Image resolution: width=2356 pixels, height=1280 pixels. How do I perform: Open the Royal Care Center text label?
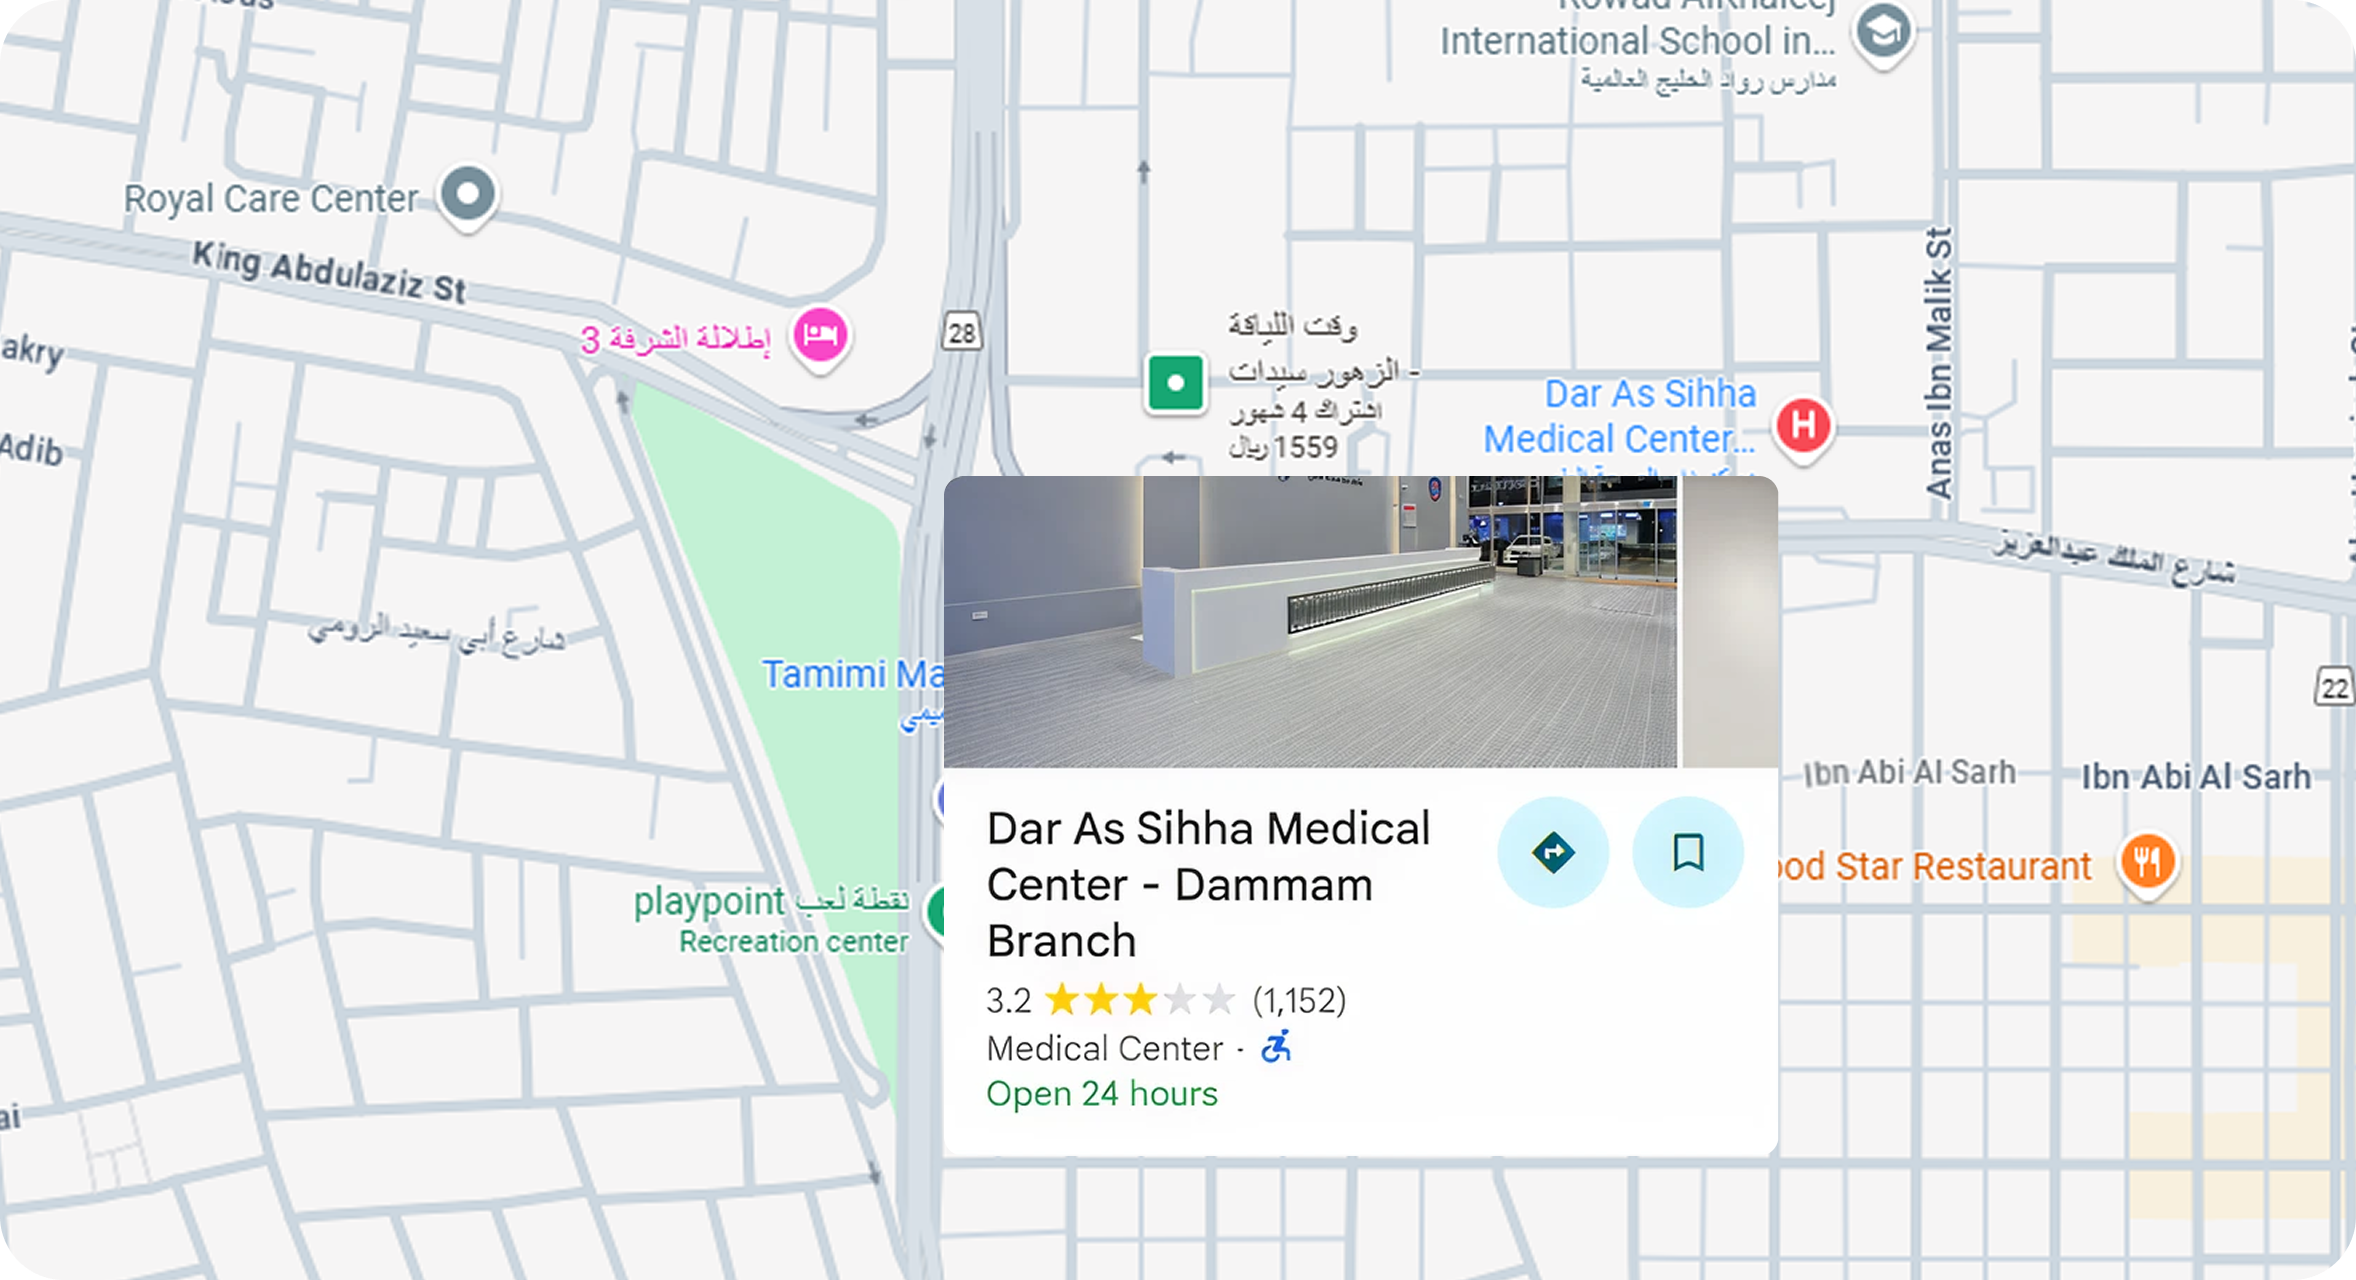[271, 199]
